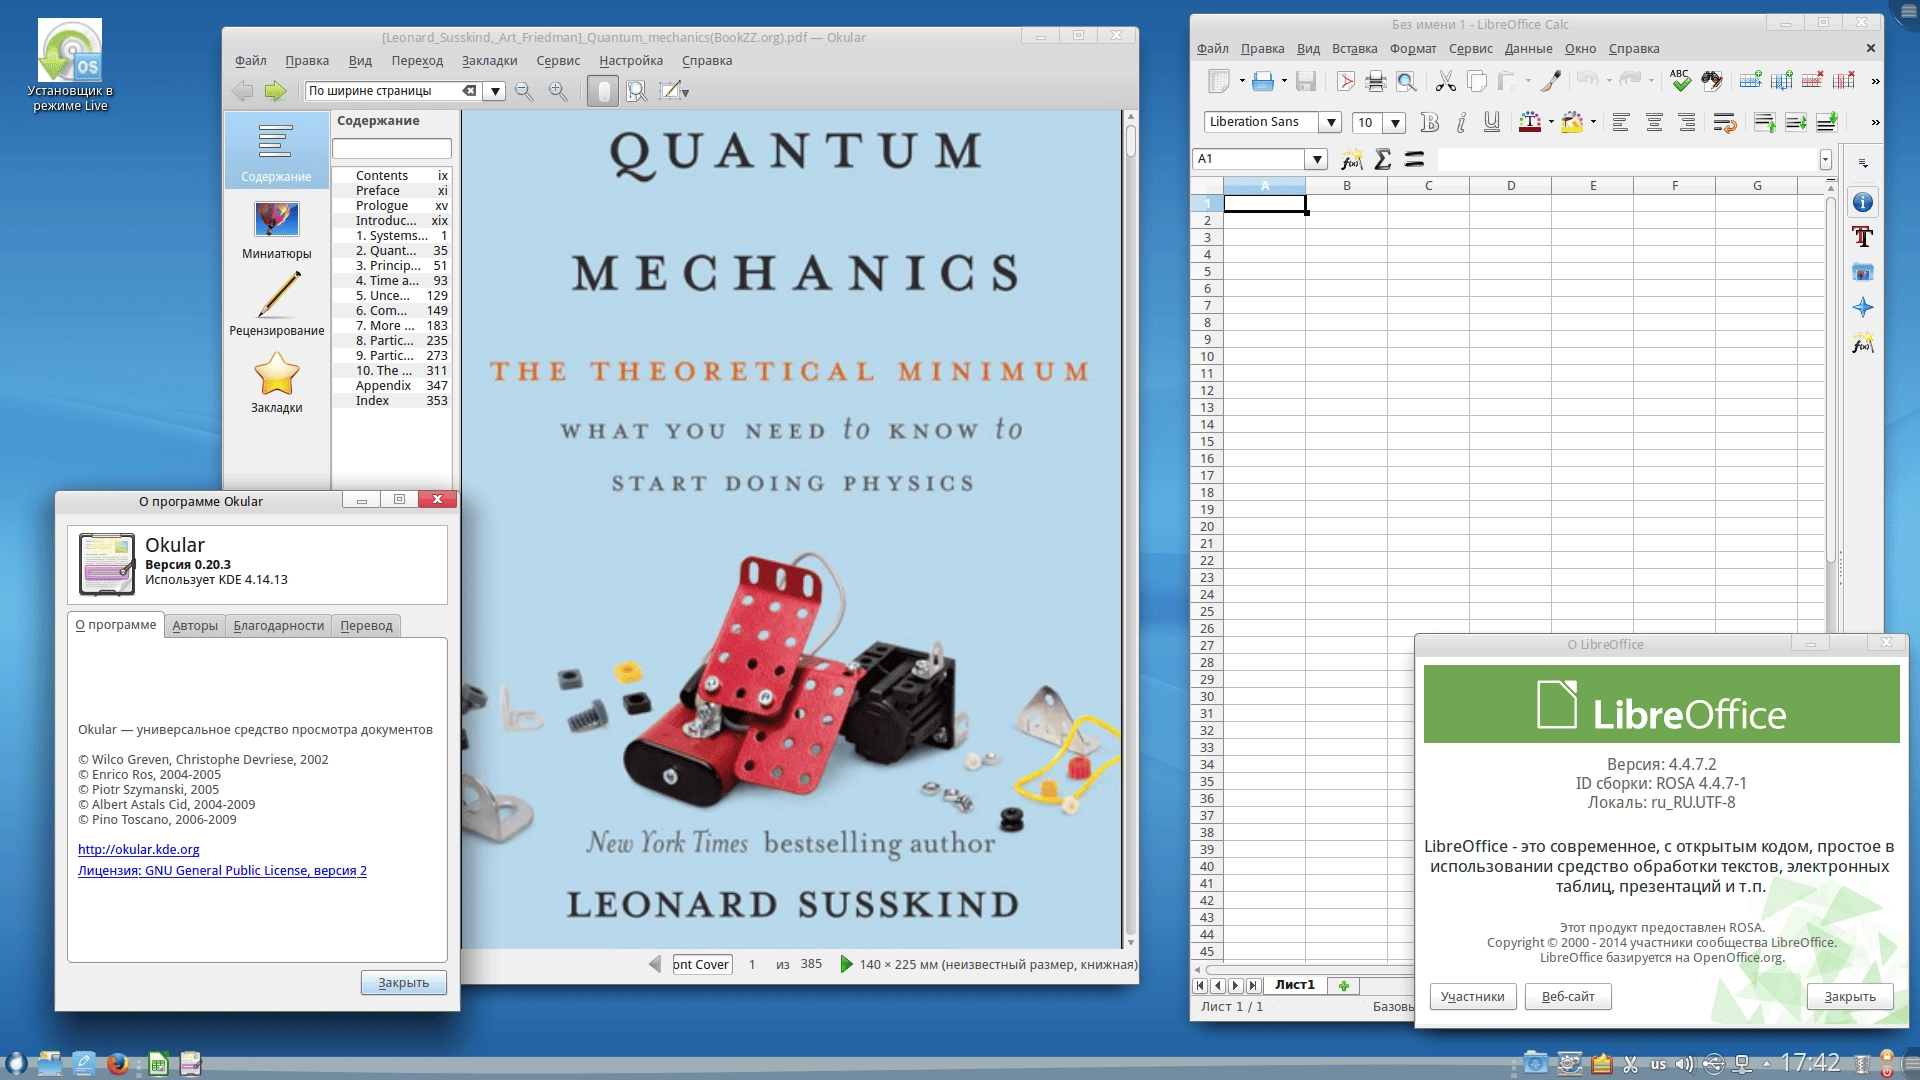Open Миниатюры thumbnails panel in Okular
1920x1080 pixels.
tap(277, 230)
